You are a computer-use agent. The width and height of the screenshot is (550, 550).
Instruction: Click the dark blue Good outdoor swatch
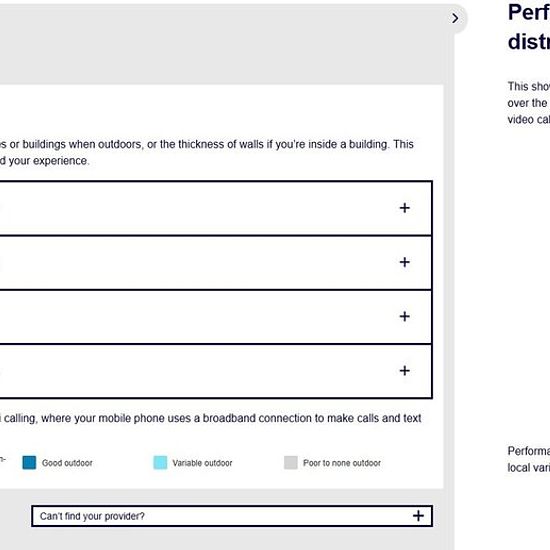pyautogui.click(x=29, y=463)
